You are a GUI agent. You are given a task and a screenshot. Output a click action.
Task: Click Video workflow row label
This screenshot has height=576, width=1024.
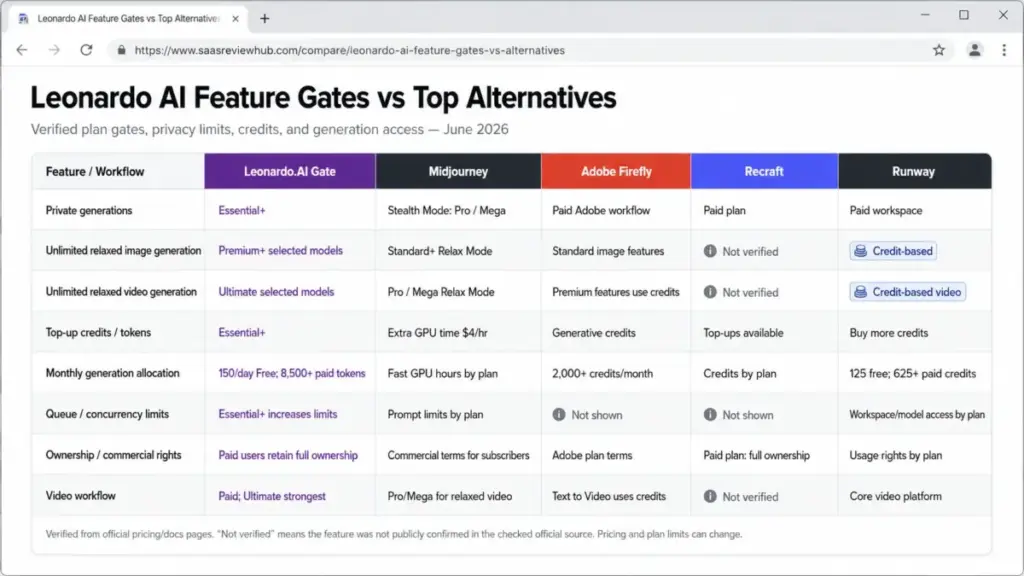[x=80, y=496]
